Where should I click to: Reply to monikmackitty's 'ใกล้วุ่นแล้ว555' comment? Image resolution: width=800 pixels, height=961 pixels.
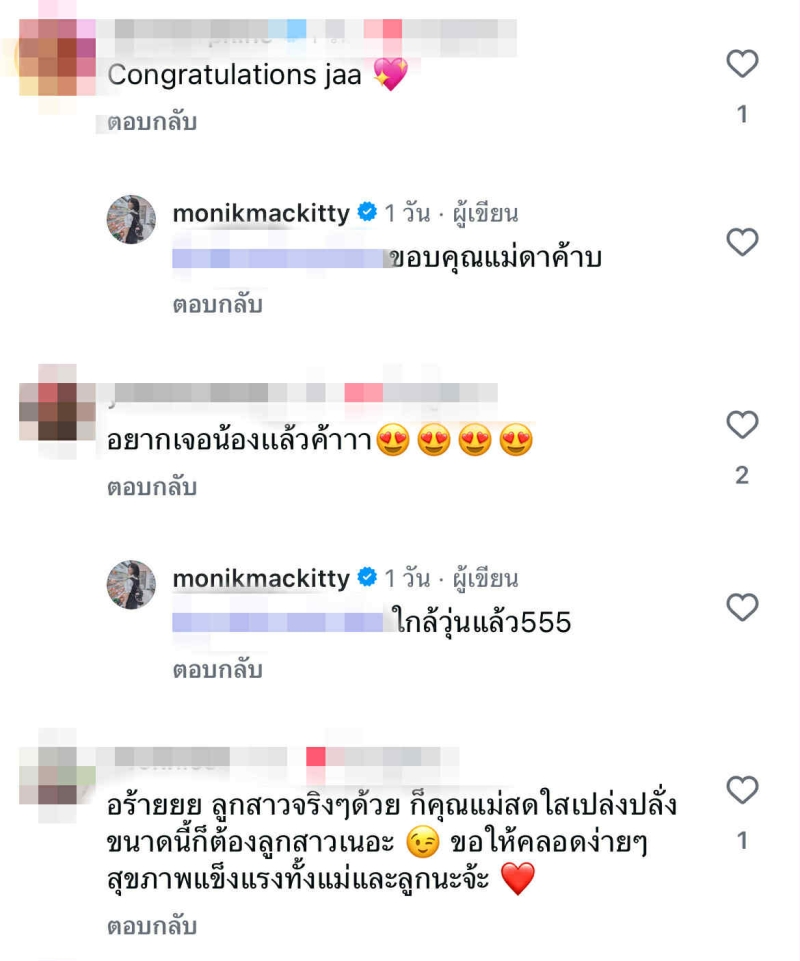218,670
